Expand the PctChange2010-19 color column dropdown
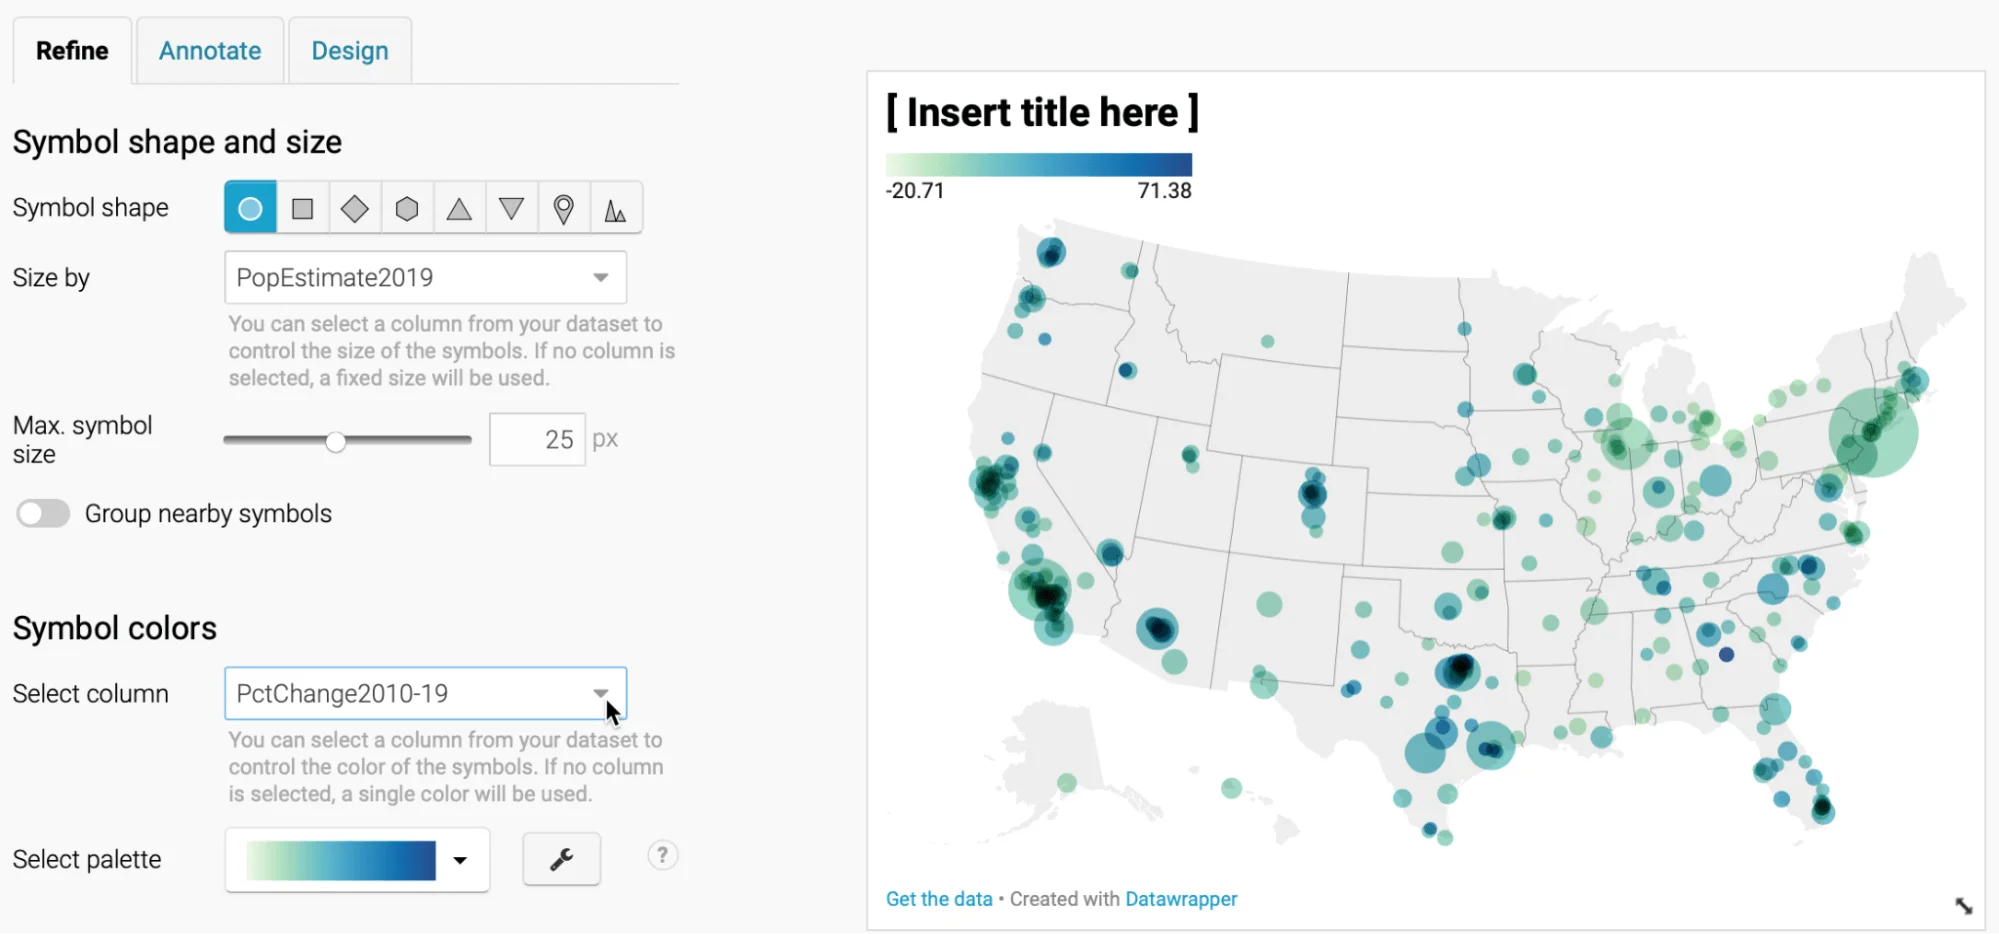Screen dimensions: 1999x934 tap(425, 693)
